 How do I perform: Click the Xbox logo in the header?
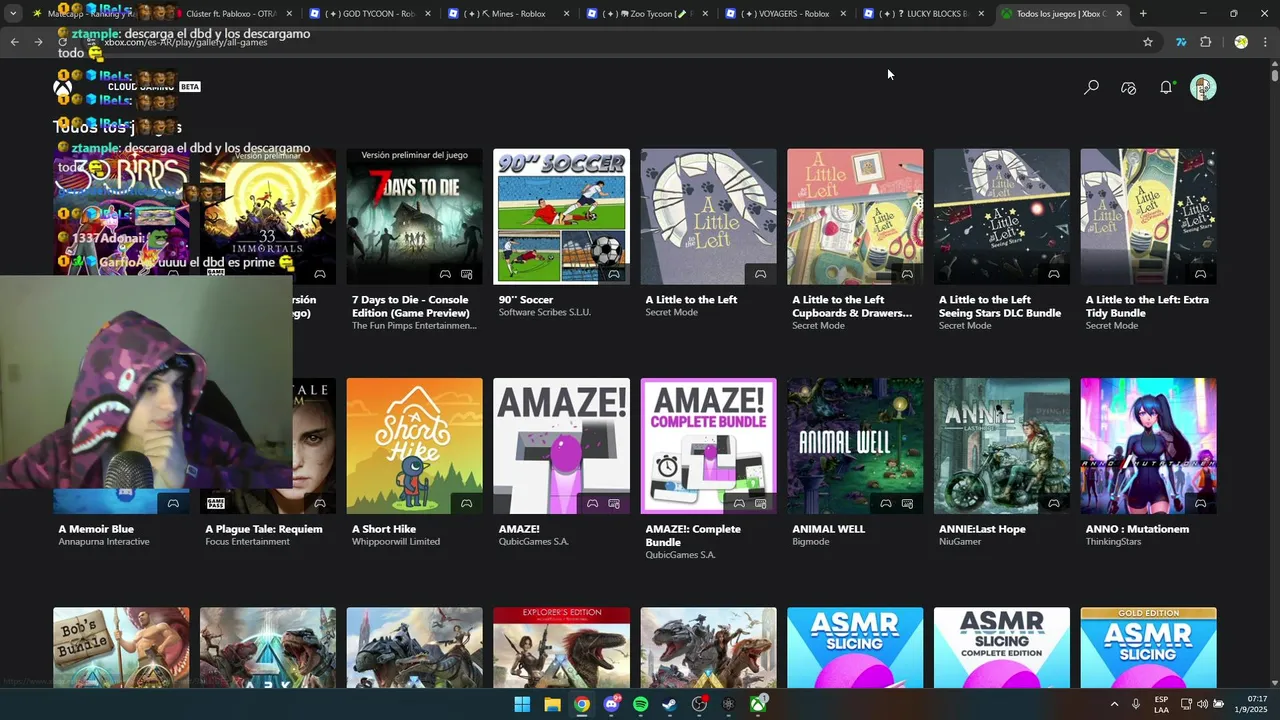click(x=63, y=88)
